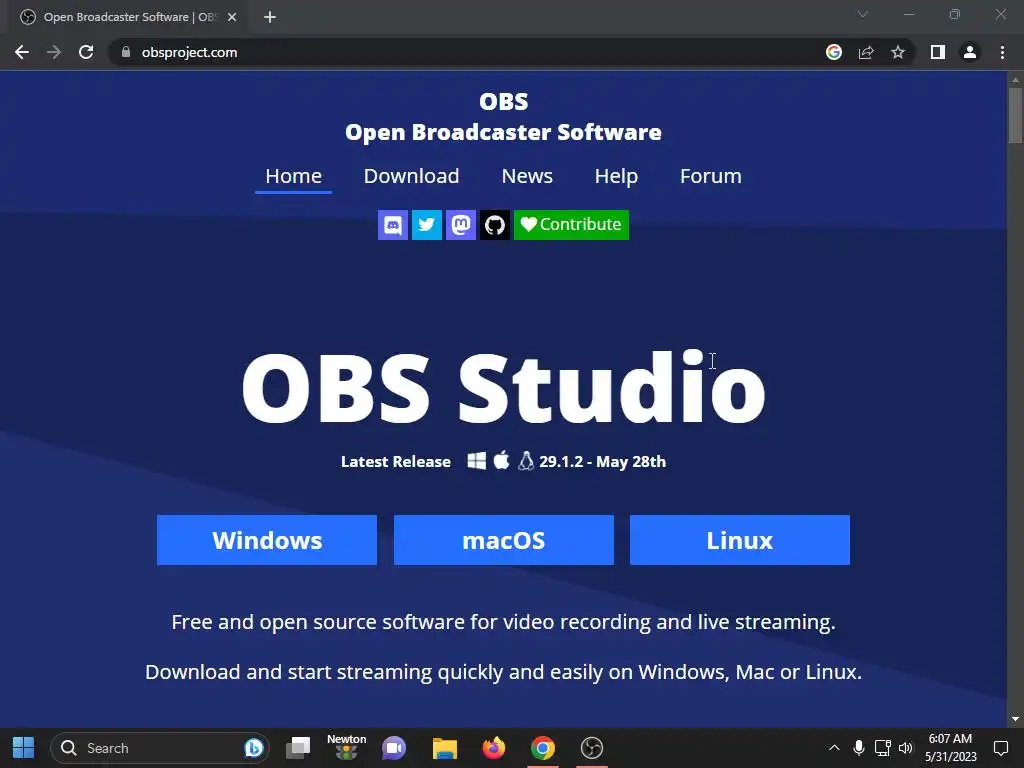Click the Apple logo beside Latest Release
This screenshot has width=1024, height=768.
[502, 460]
